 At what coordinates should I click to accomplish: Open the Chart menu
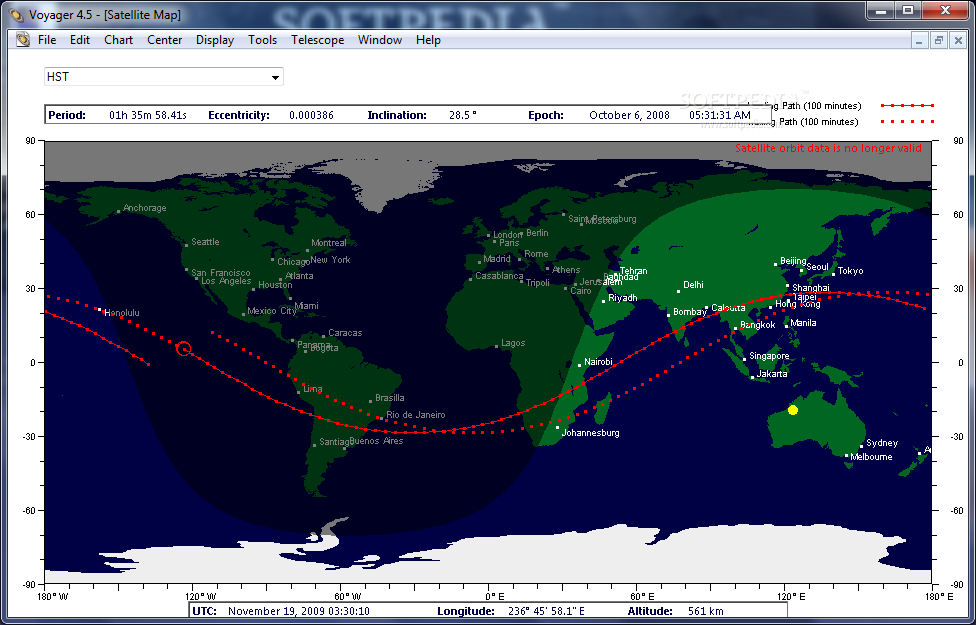tap(118, 40)
